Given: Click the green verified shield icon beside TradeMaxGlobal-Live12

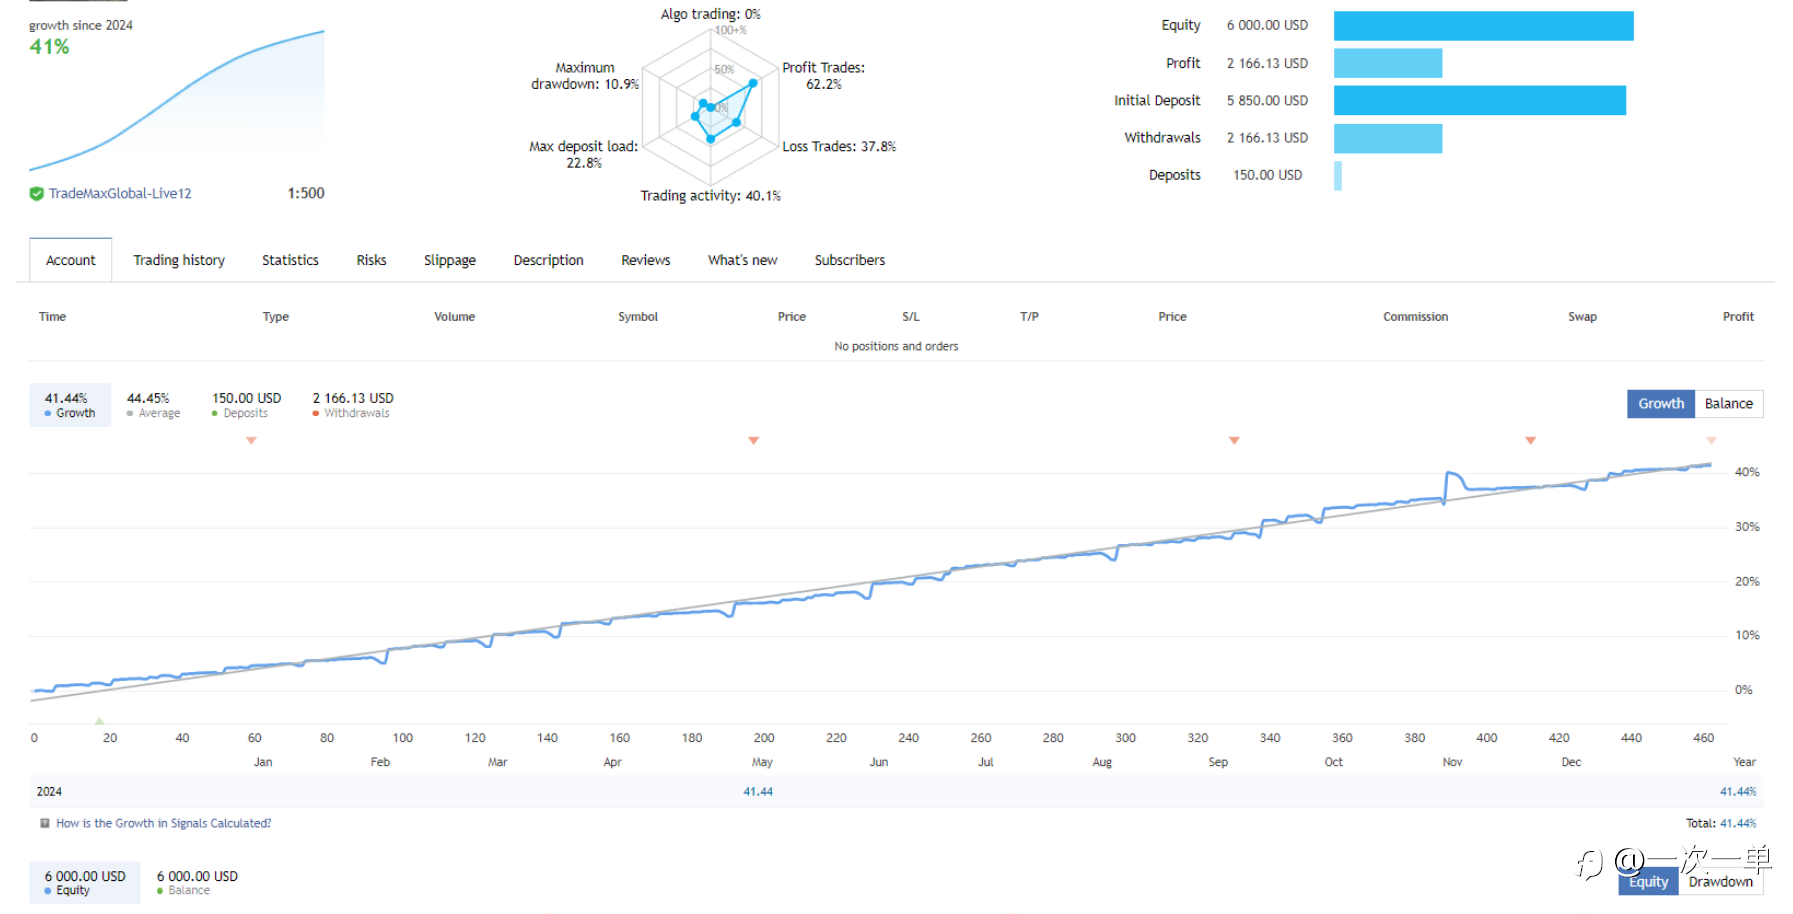Looking at the screenshot, I should point(36,194).
